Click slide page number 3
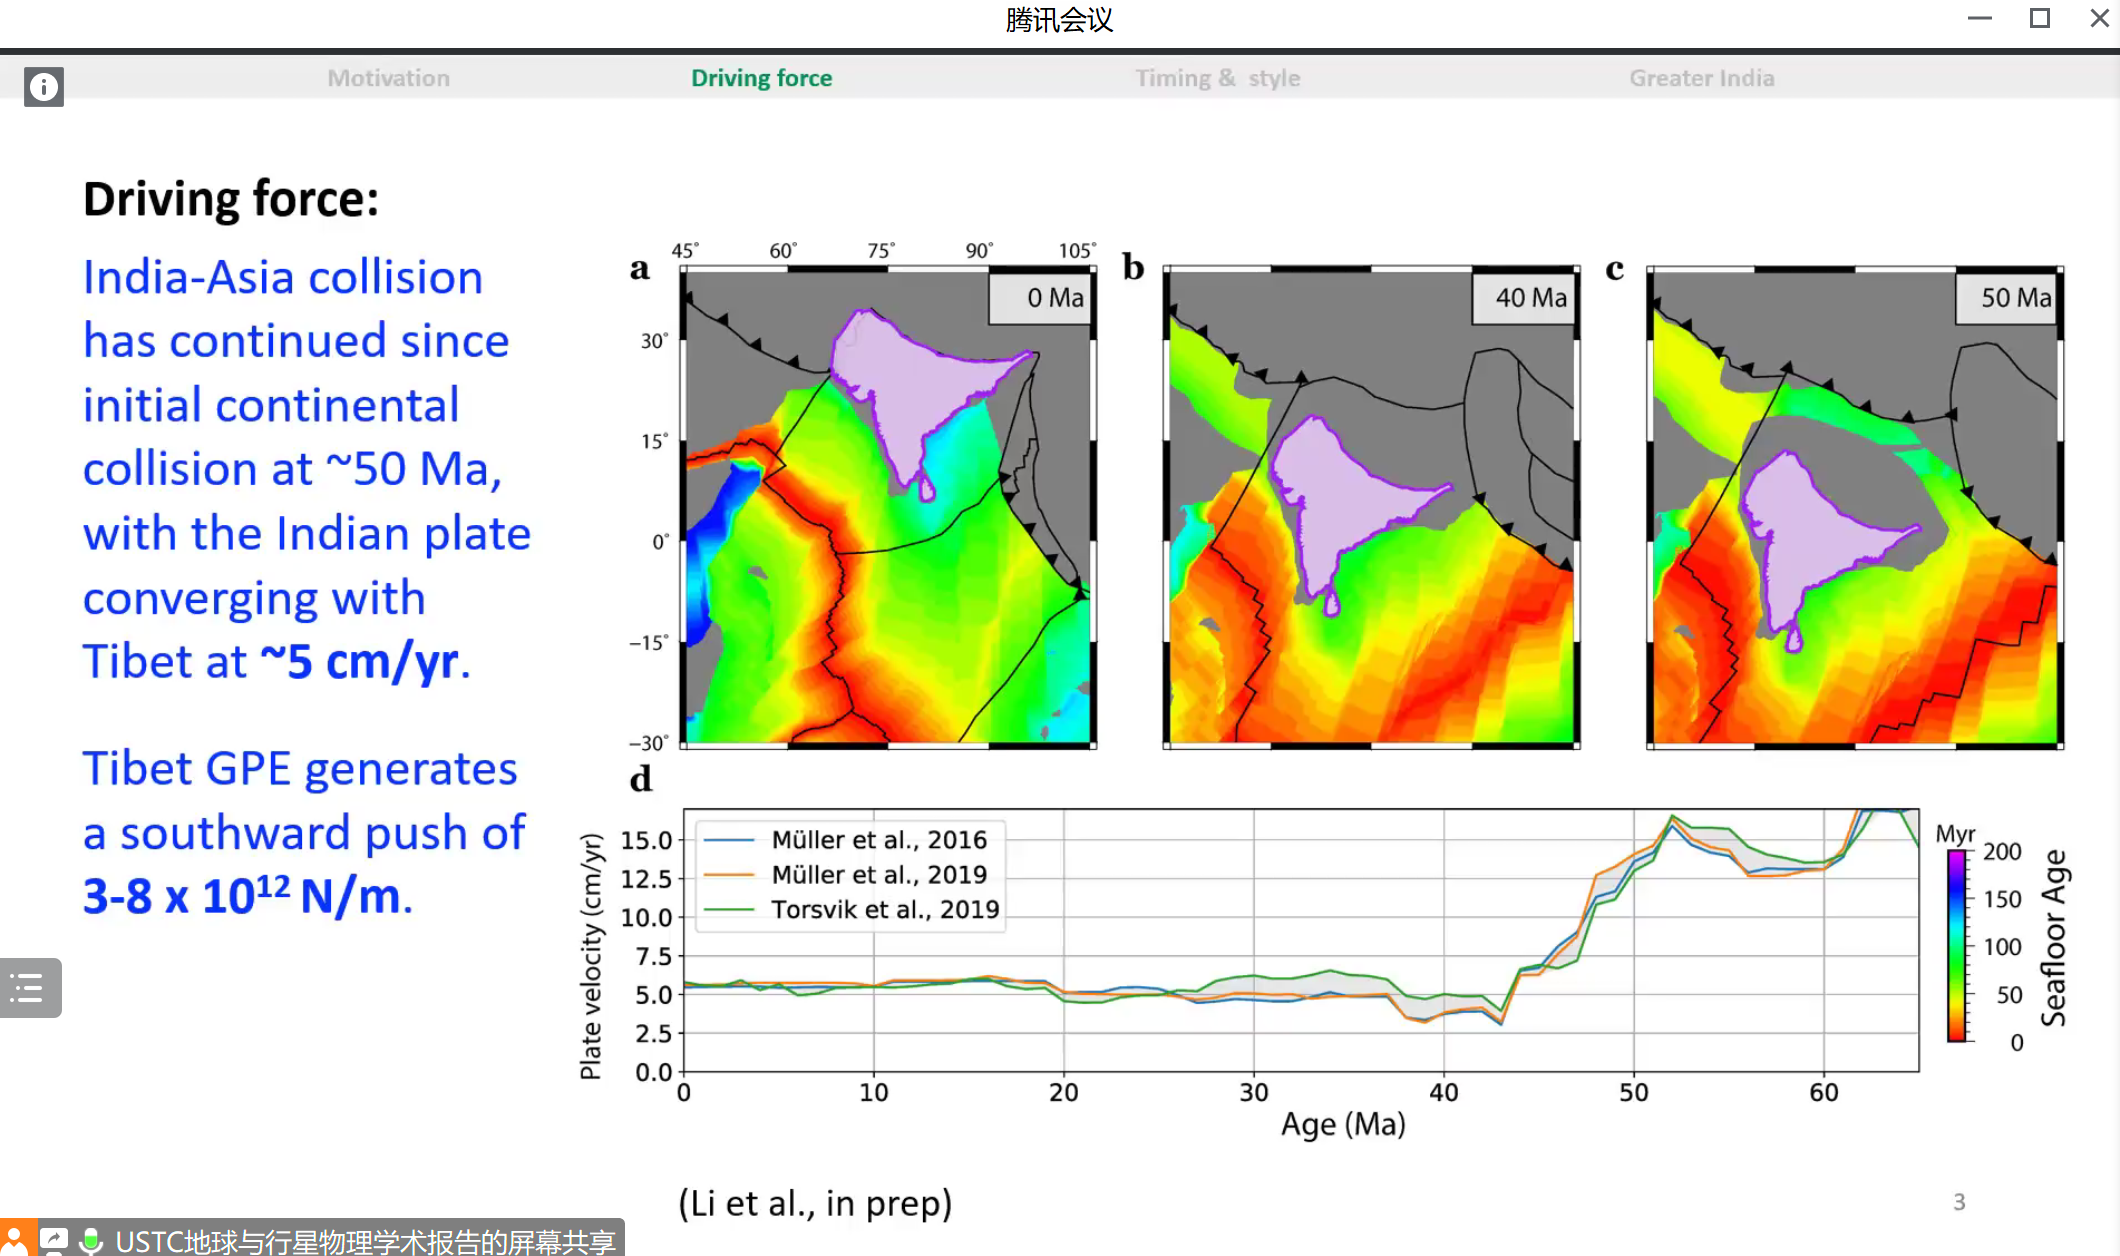Image resolution: width=2120 pixels, height=1256 pixels. [1959, 1202]
